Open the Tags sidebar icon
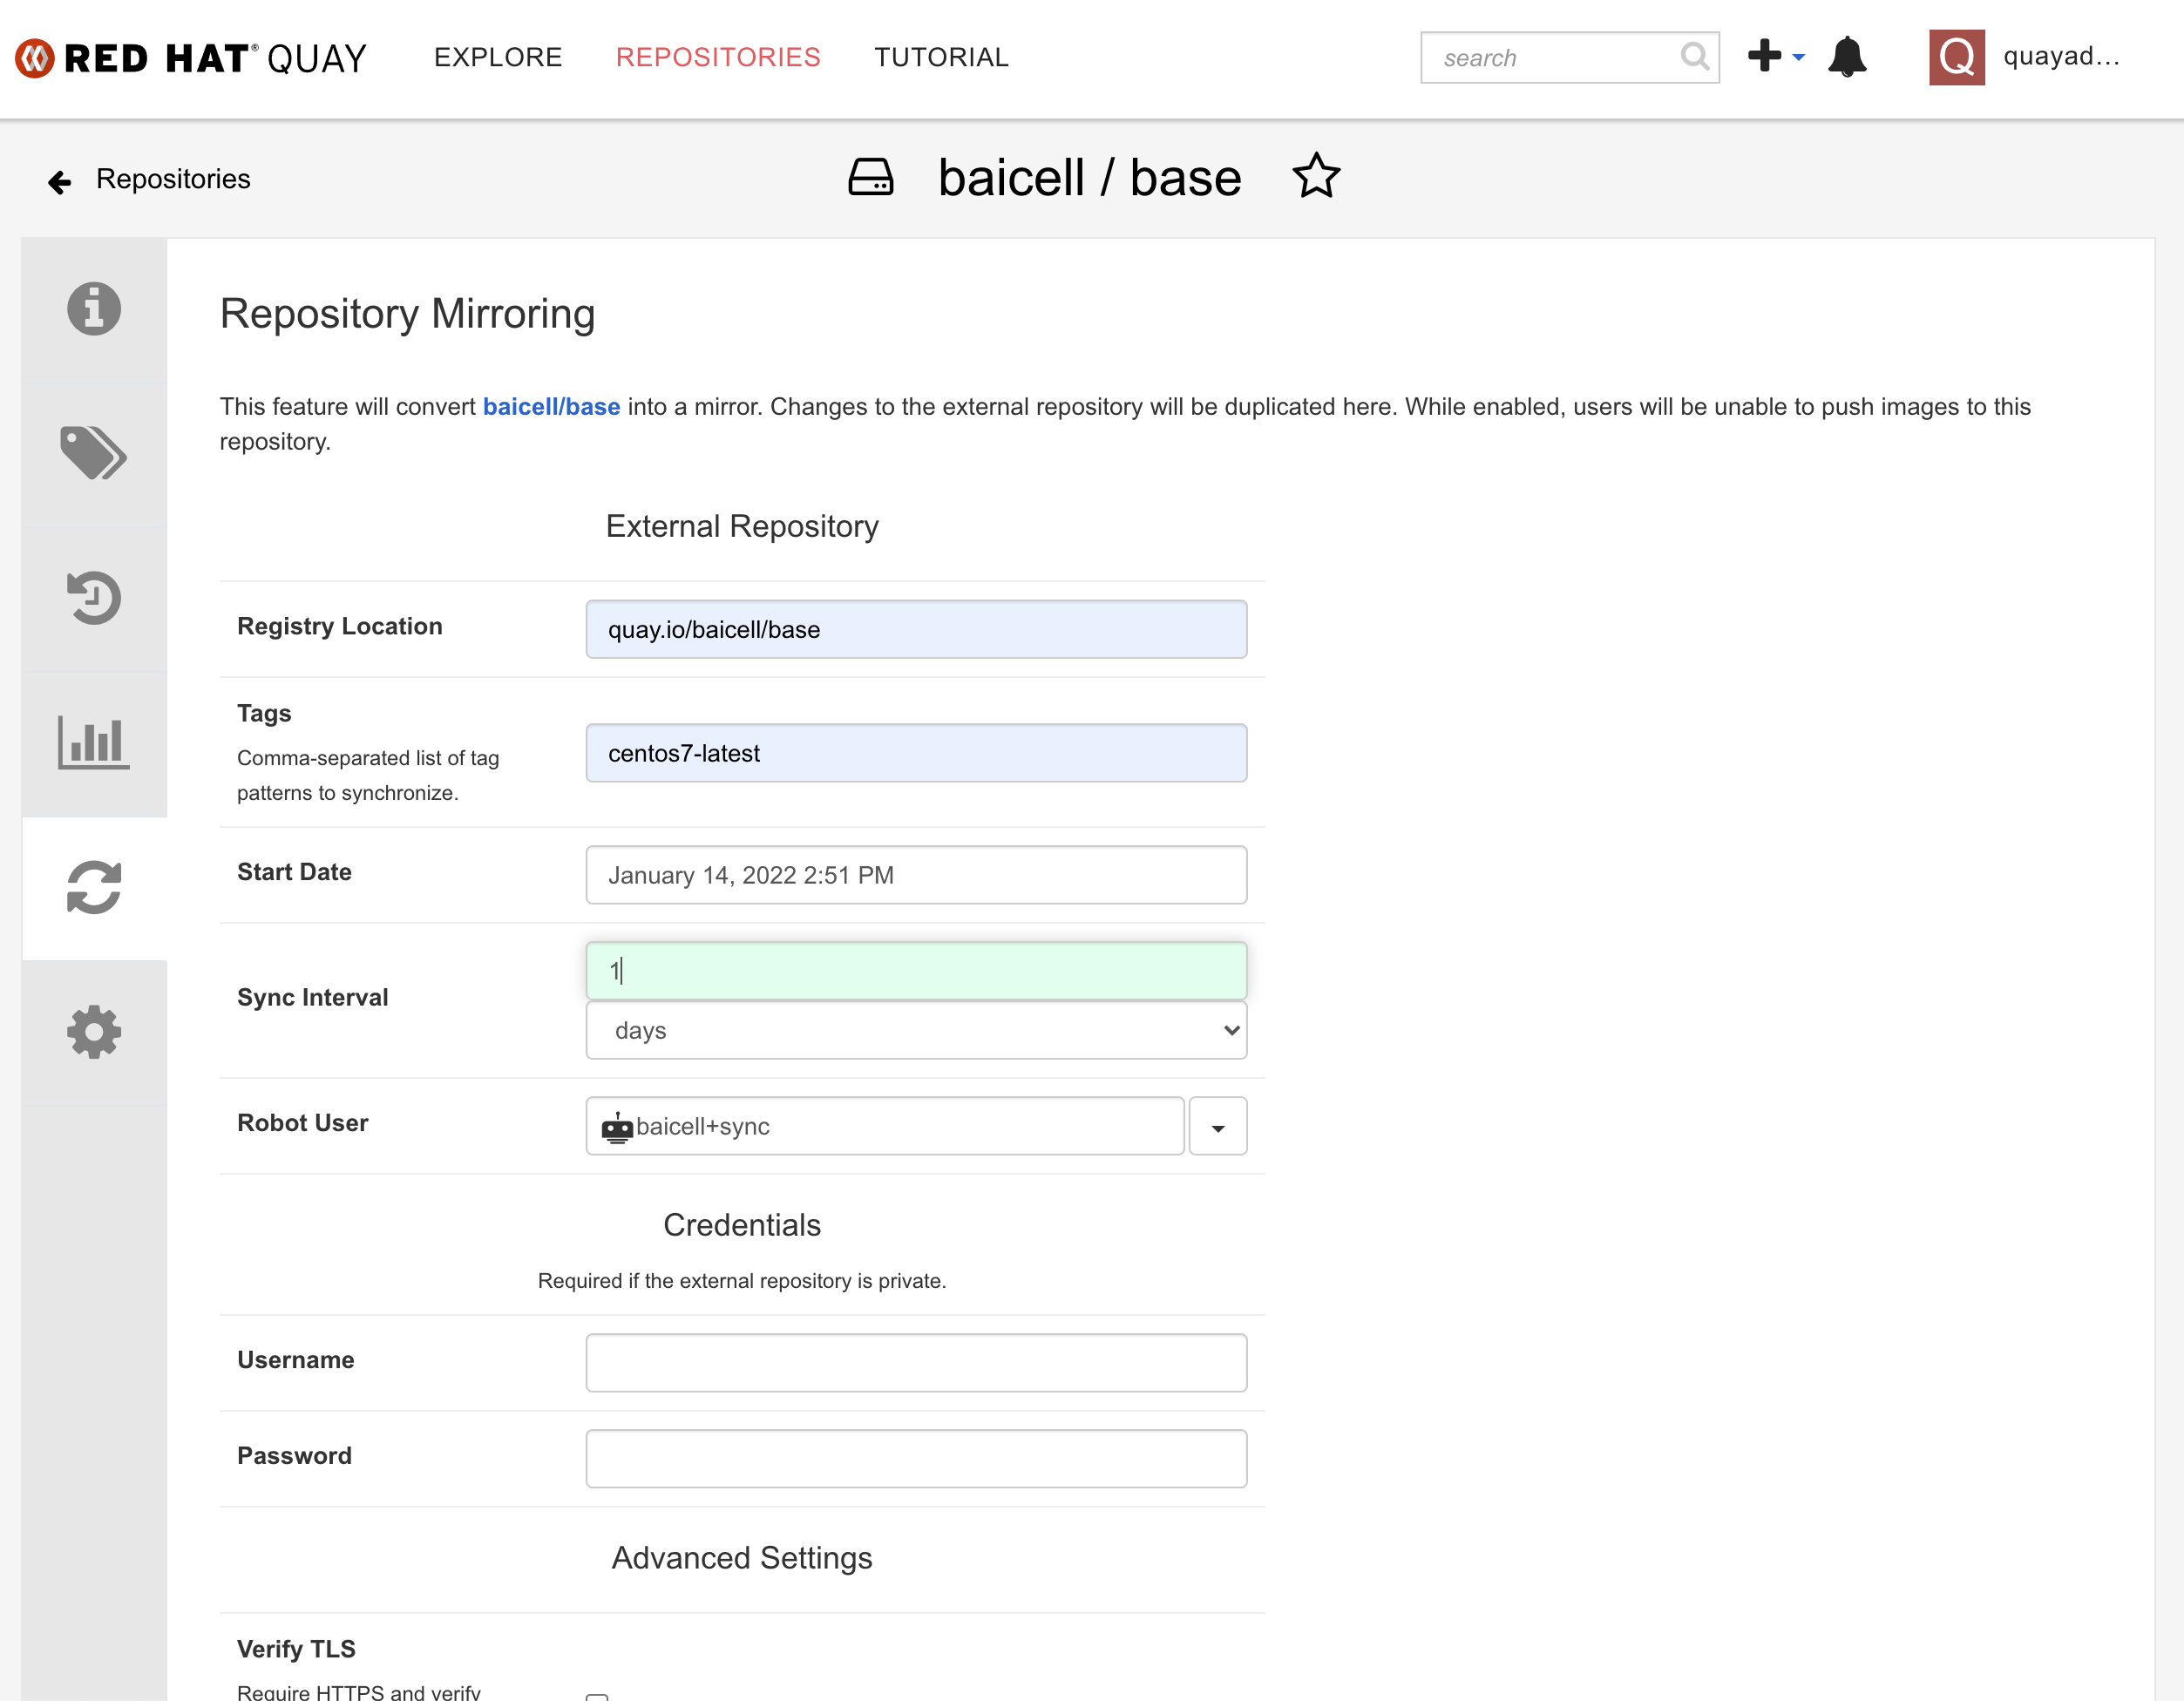Screen dimensions: 2184x1701 click(x=94, y=453)
